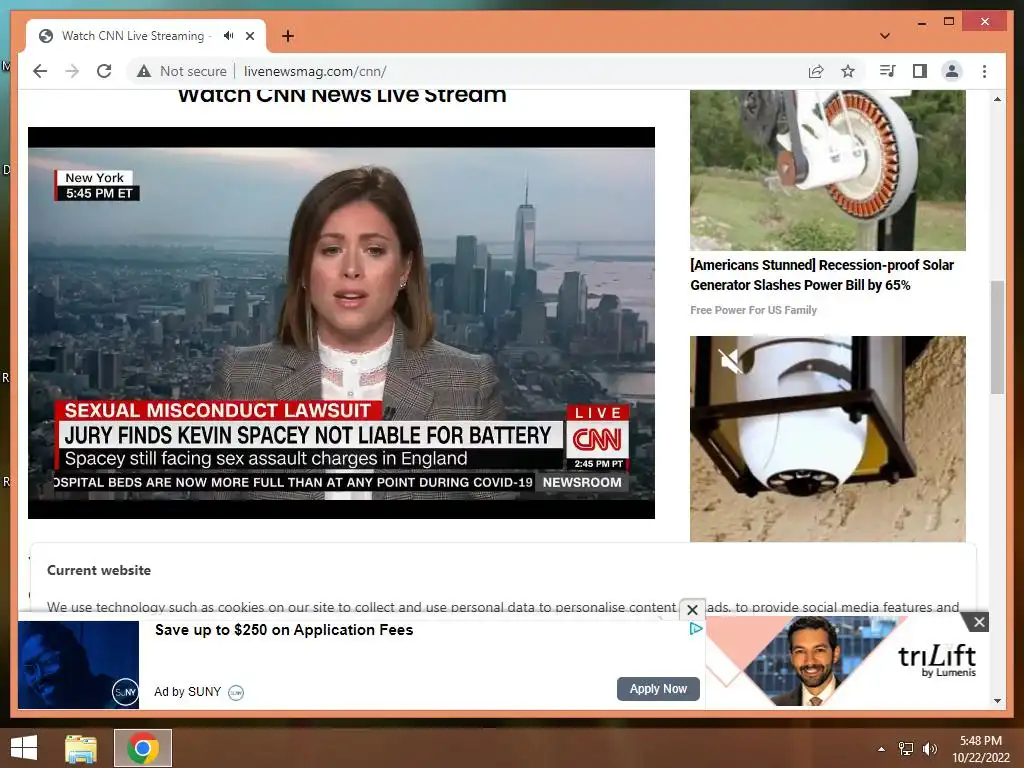1024x768 pixels.
Task: Open the Not secure site warning
Action: [182, 71]
